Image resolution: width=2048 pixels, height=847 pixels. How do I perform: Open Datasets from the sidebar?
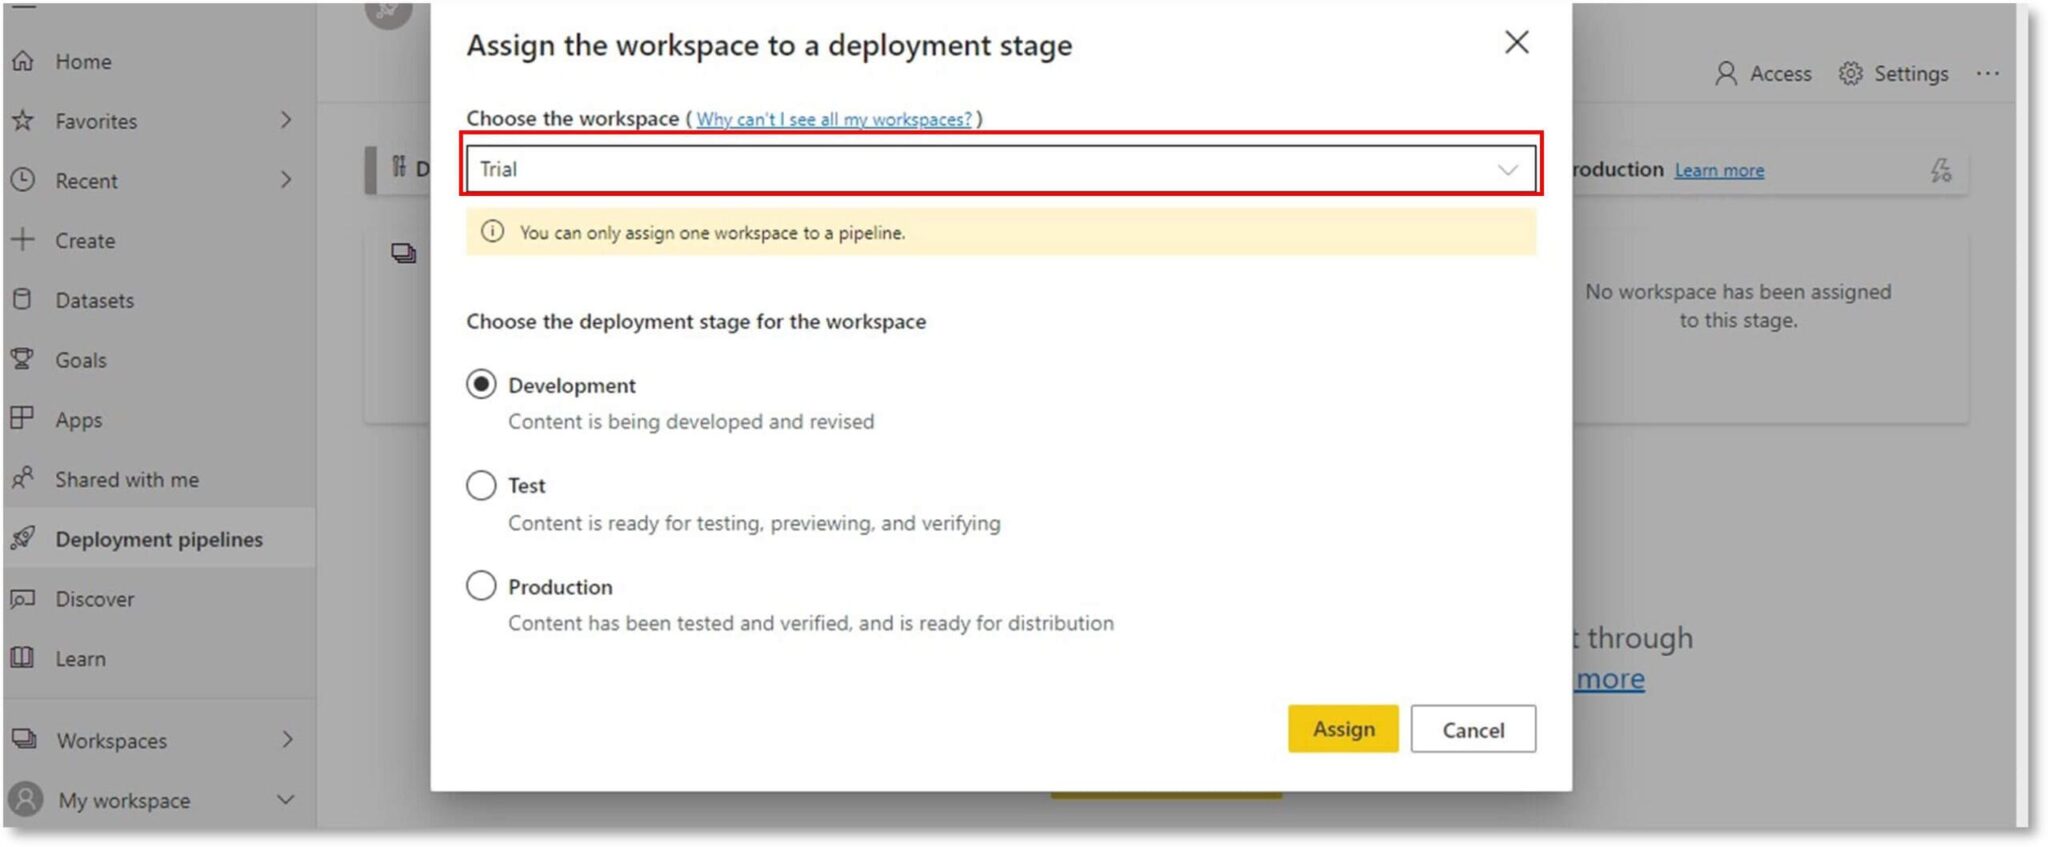94,300
